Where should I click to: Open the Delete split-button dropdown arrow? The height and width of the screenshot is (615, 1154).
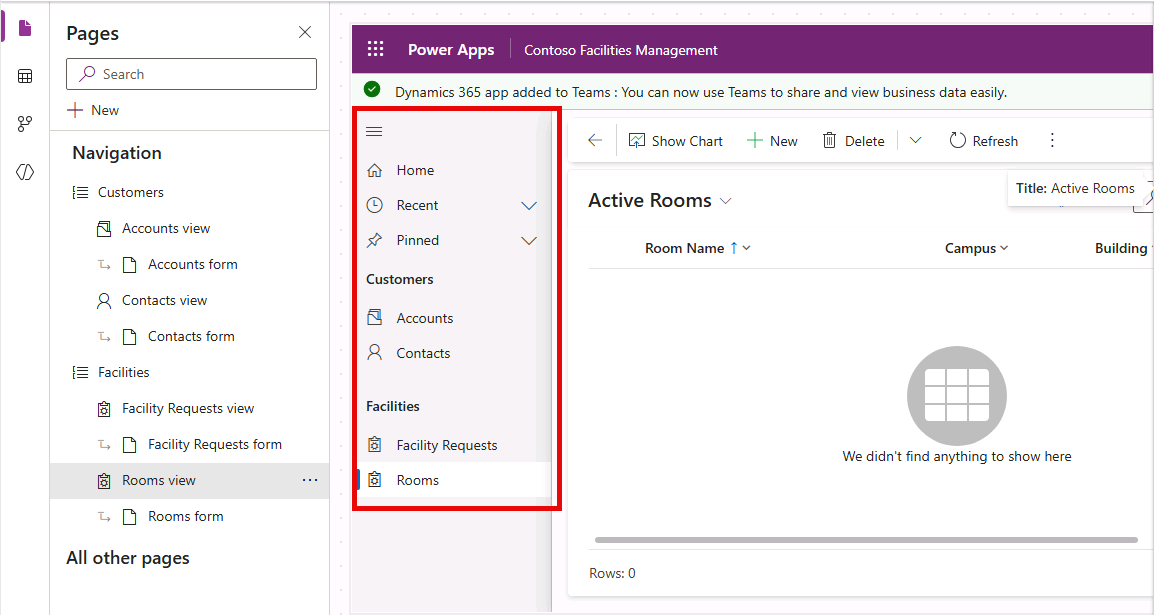[x=915, y=141]
